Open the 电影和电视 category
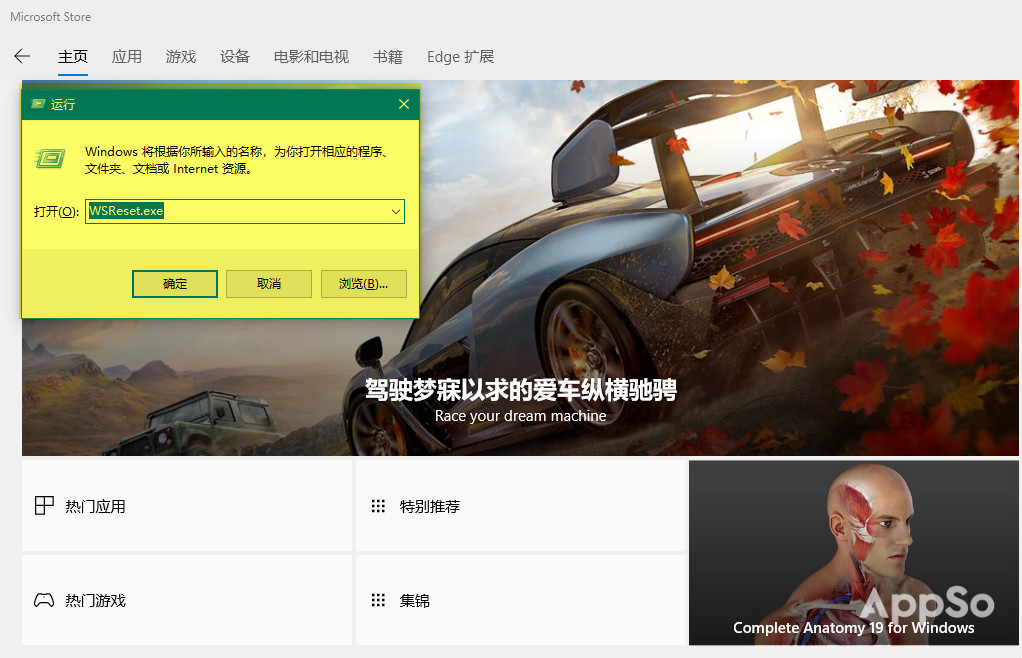The height and width of the screenshot is (658, 1022). (310, 57)
